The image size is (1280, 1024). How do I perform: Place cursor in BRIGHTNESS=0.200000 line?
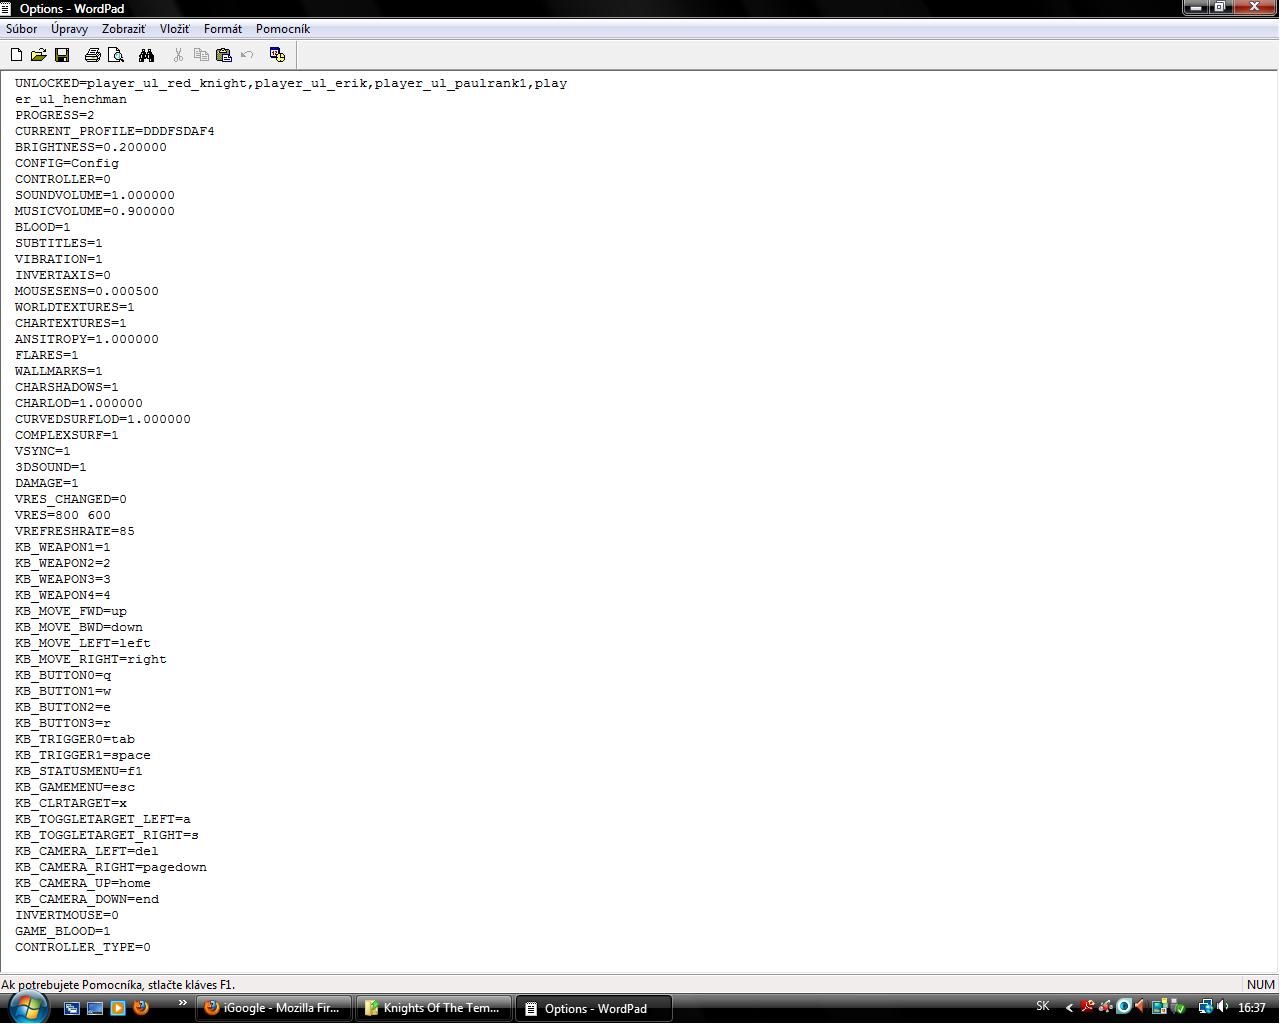(90, 147)
